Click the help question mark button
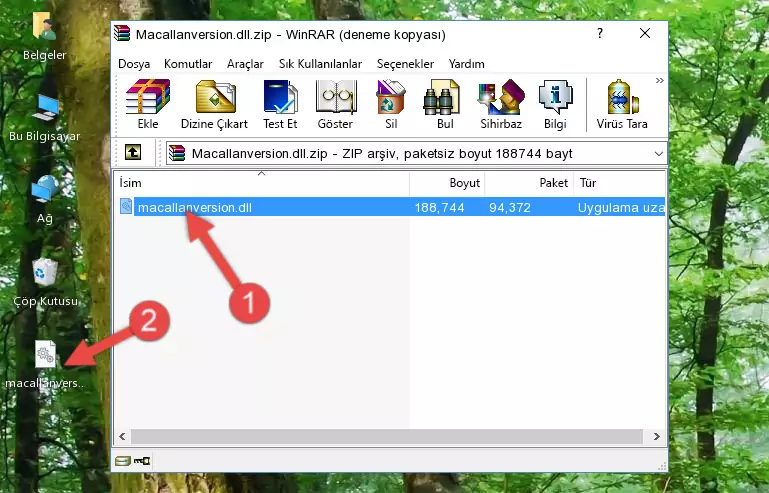Viewport: 769px width, 493px height. point(600,33)
